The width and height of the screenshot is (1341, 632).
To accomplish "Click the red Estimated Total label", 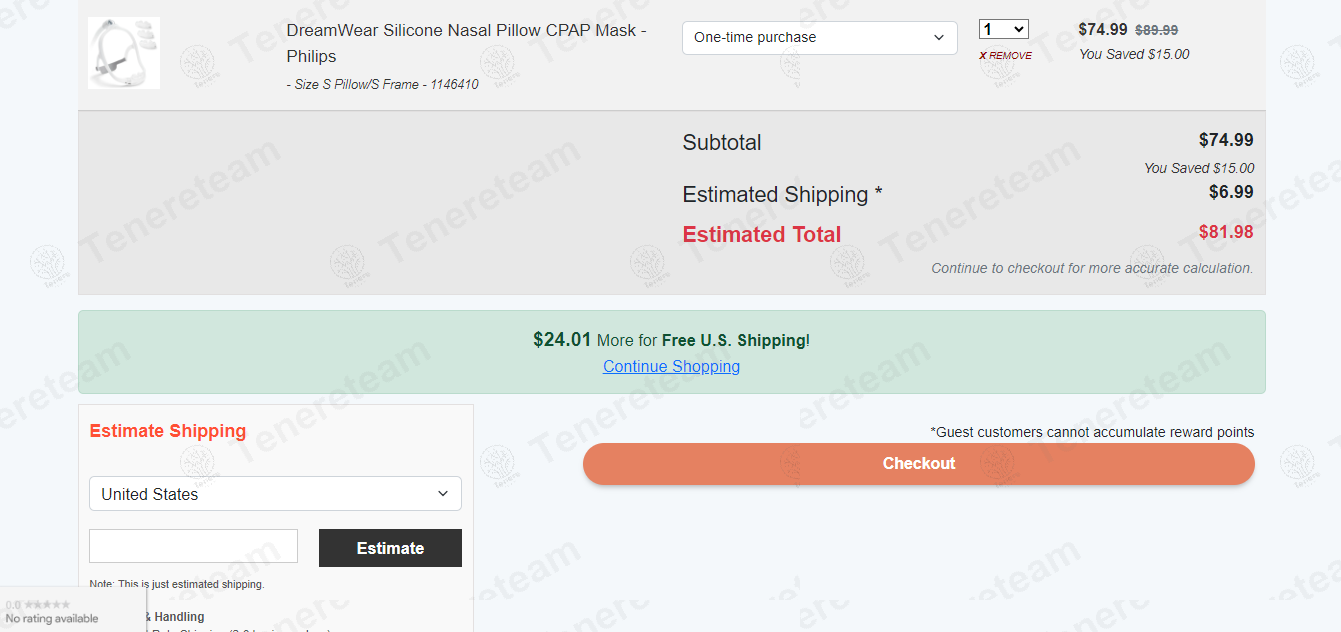I will coord(762,235).
